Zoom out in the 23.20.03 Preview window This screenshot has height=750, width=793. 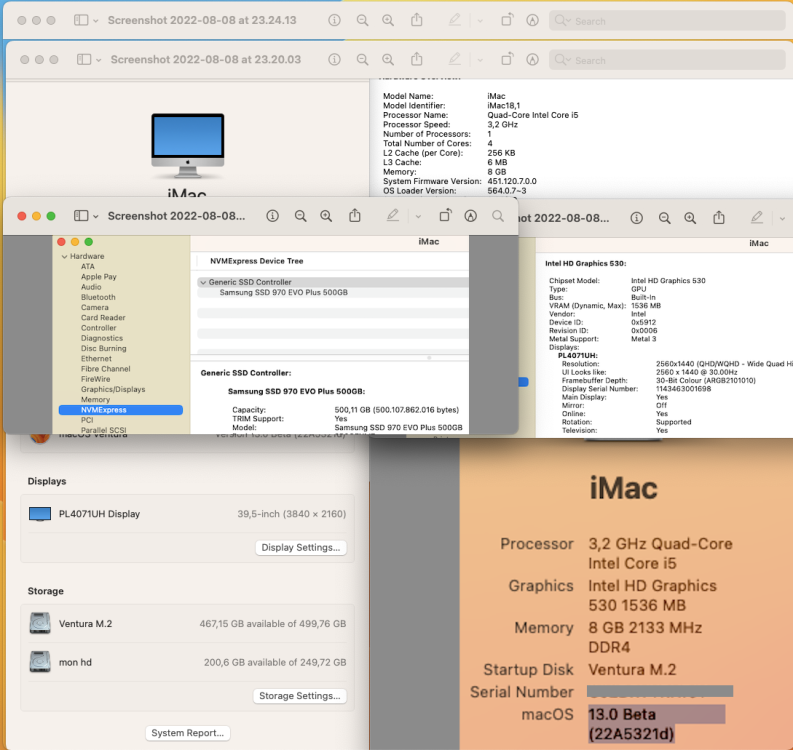[362, 60]
